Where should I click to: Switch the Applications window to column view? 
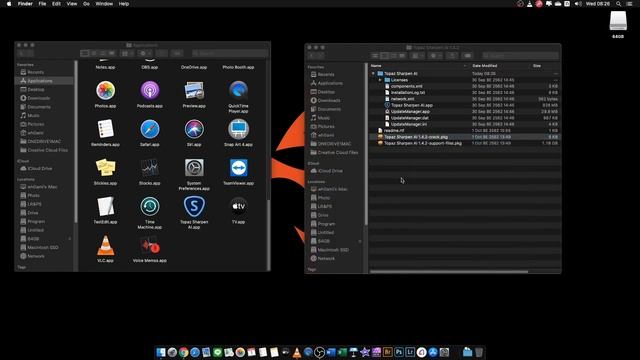(103, 53)
